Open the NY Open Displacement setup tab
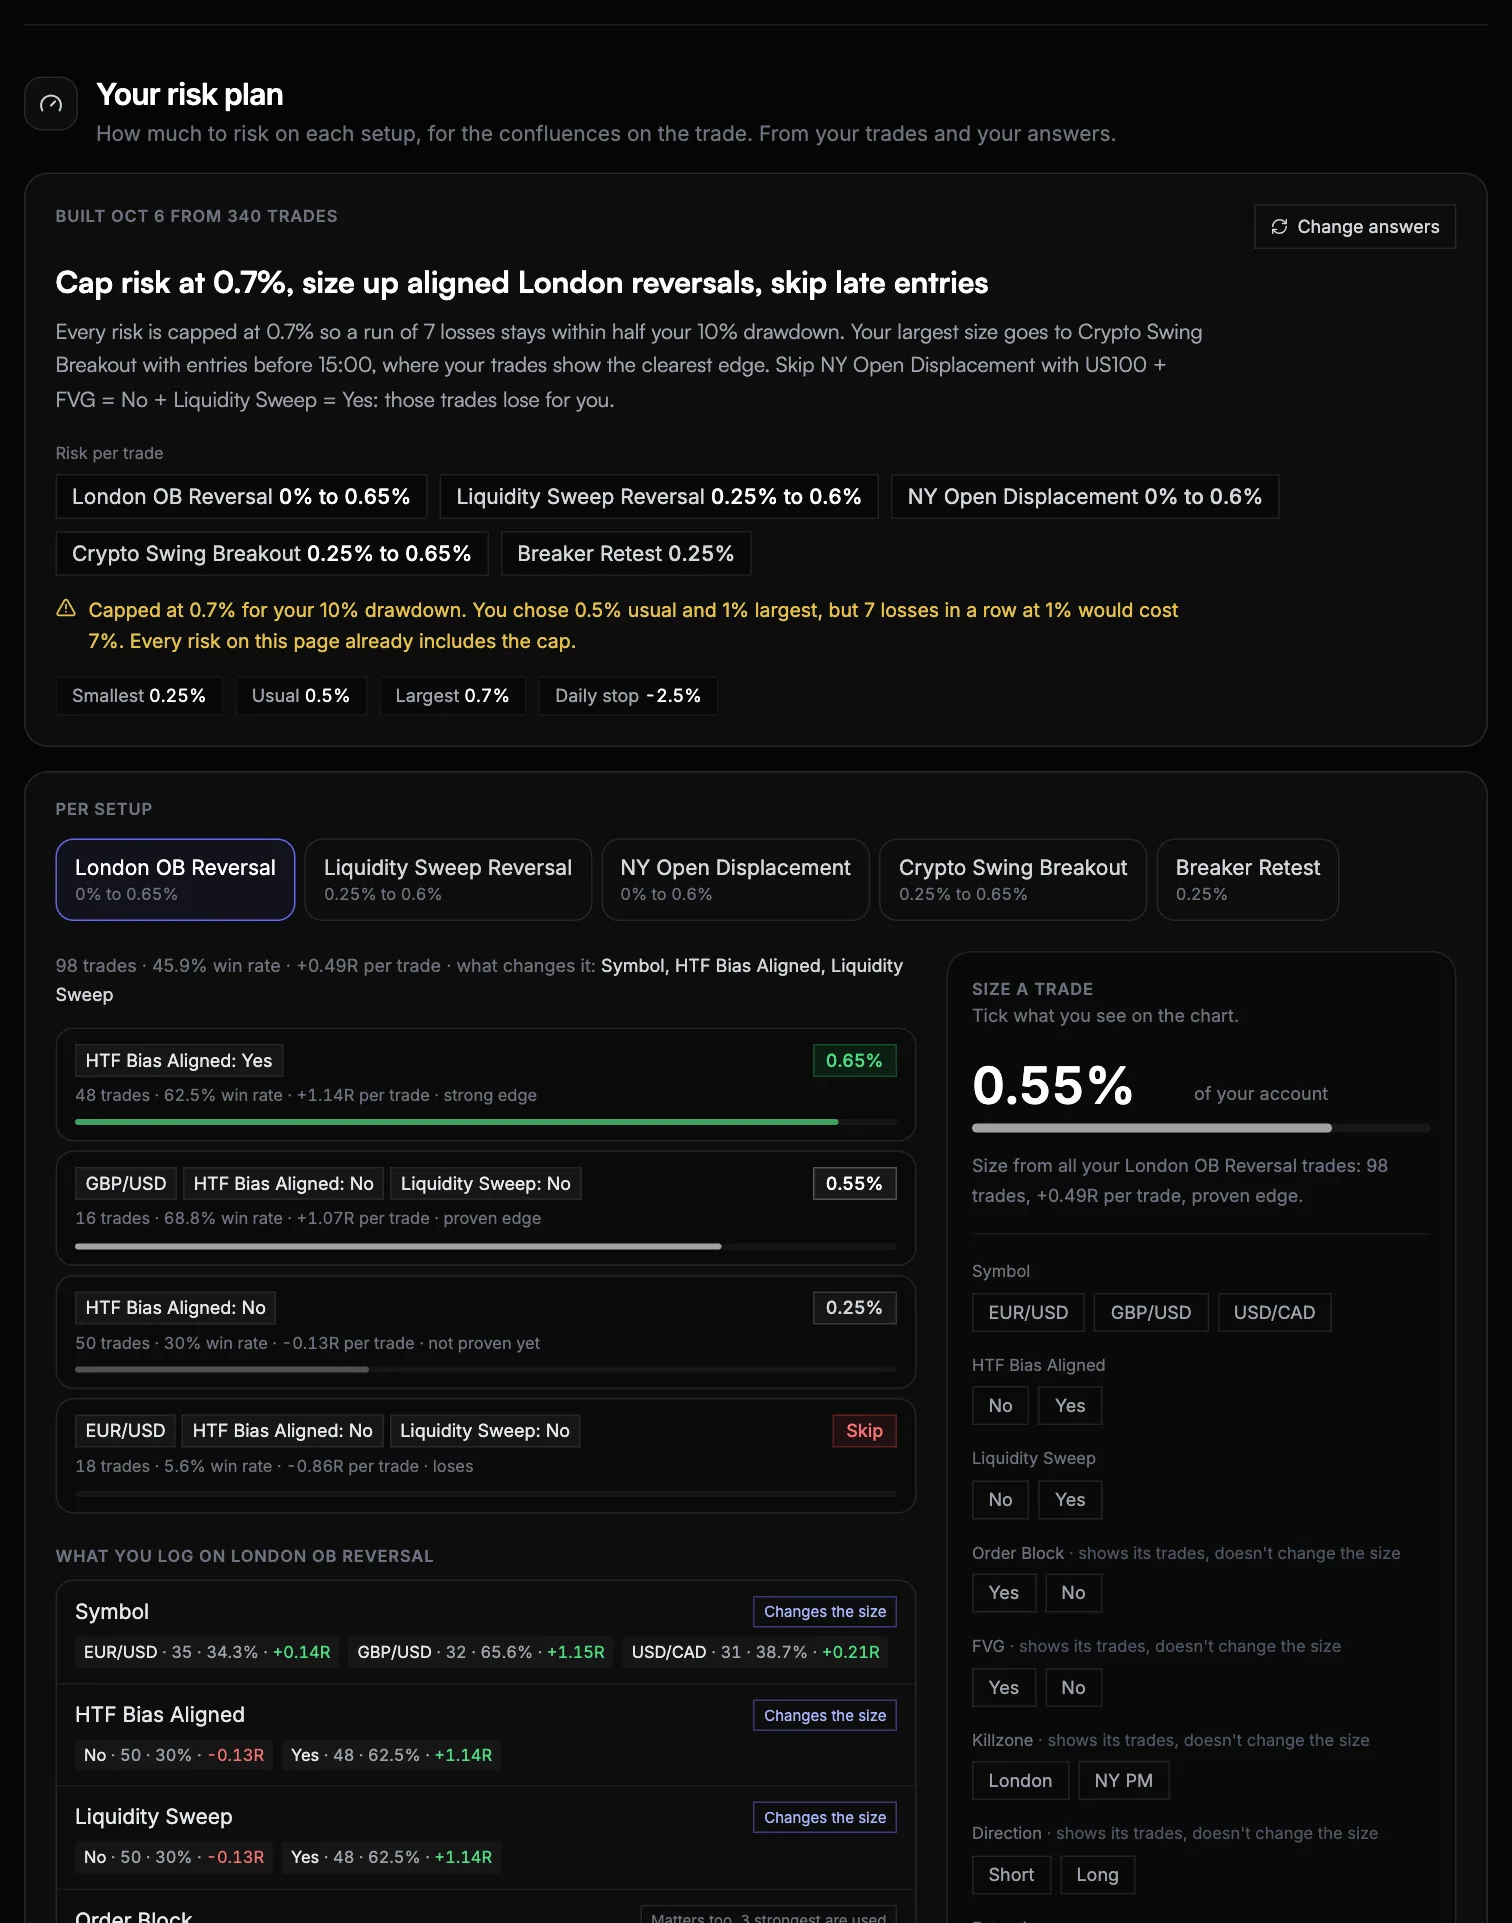1512x1923 pixels. pos(735,879)
